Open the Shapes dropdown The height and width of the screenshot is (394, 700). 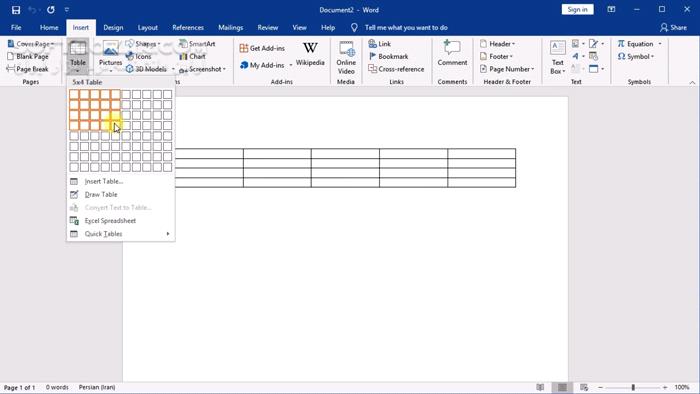143,44
